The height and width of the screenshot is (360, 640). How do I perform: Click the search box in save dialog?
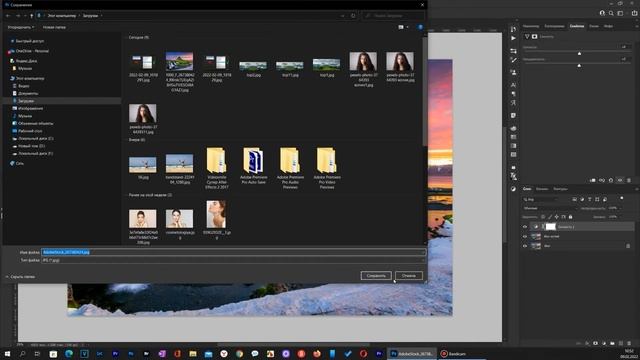tap(393, 16)
